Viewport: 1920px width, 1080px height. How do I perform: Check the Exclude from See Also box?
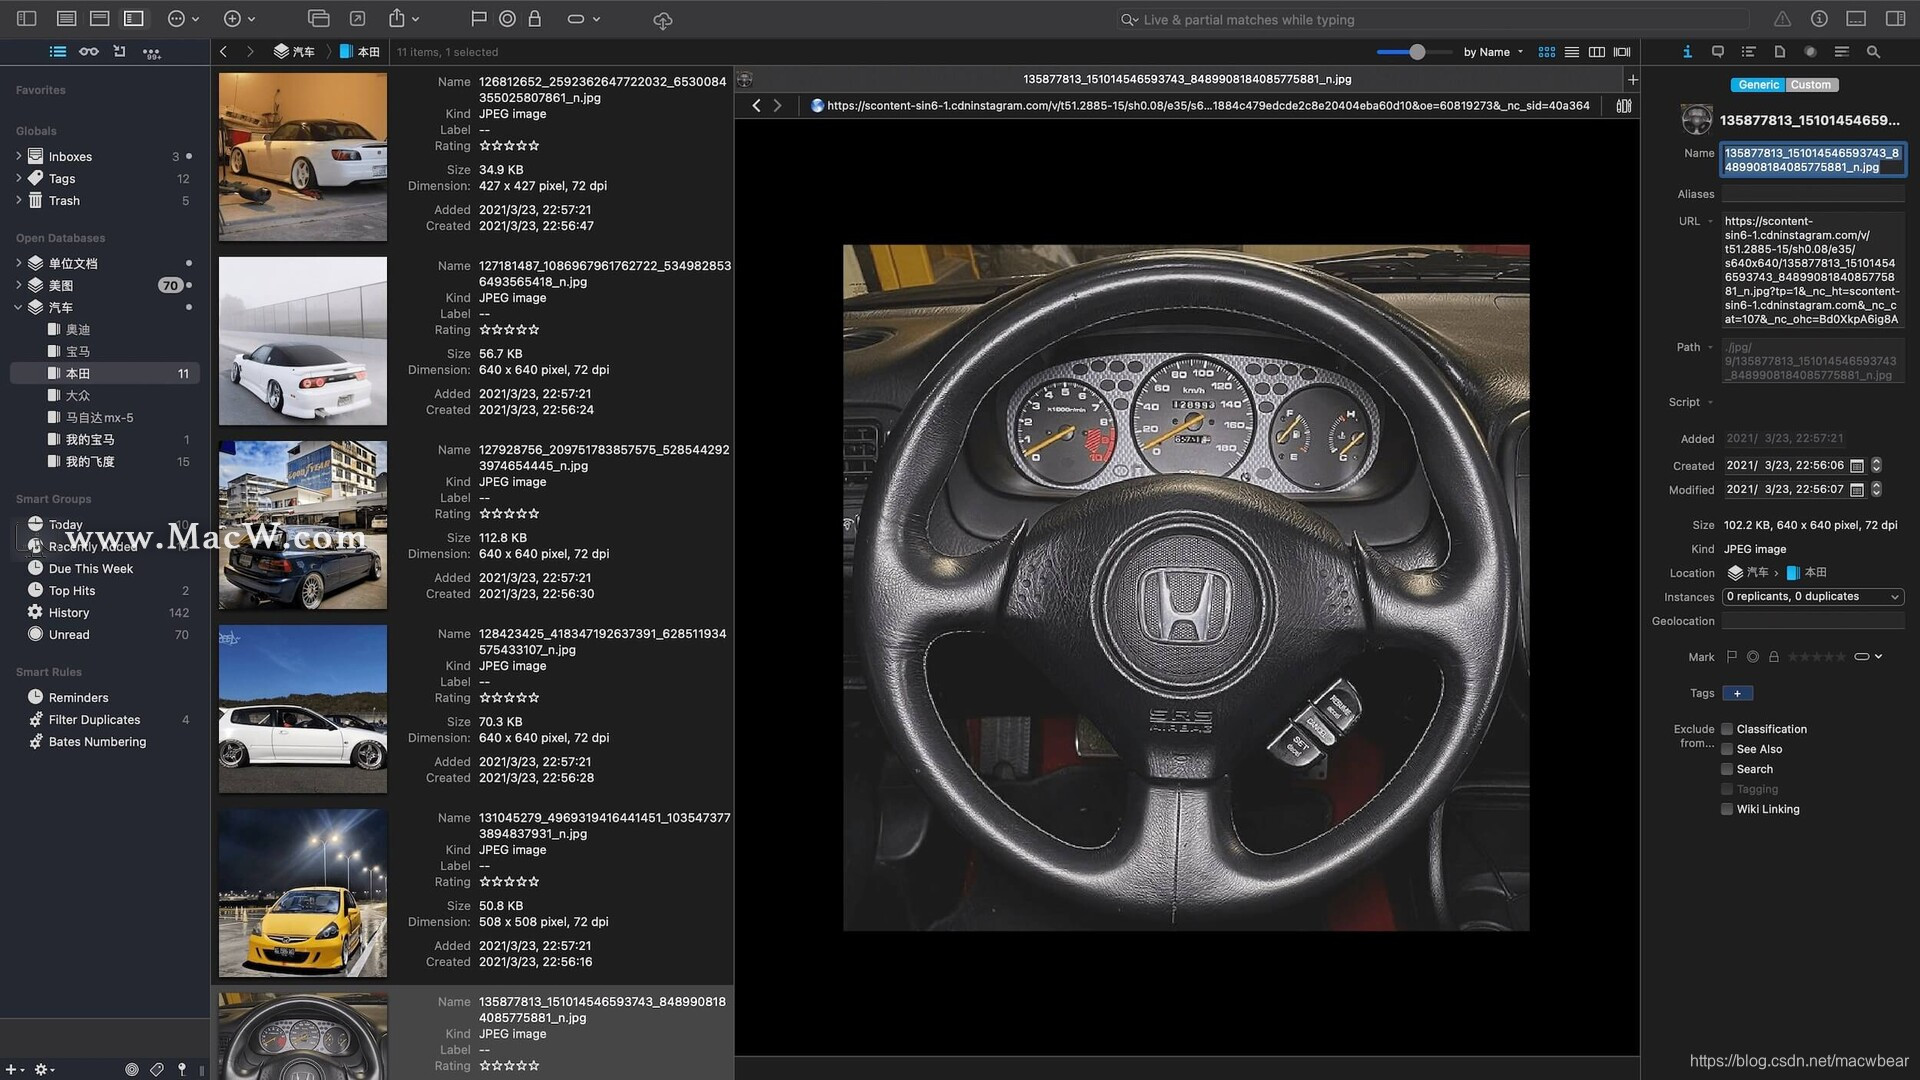pos(1727,749)
